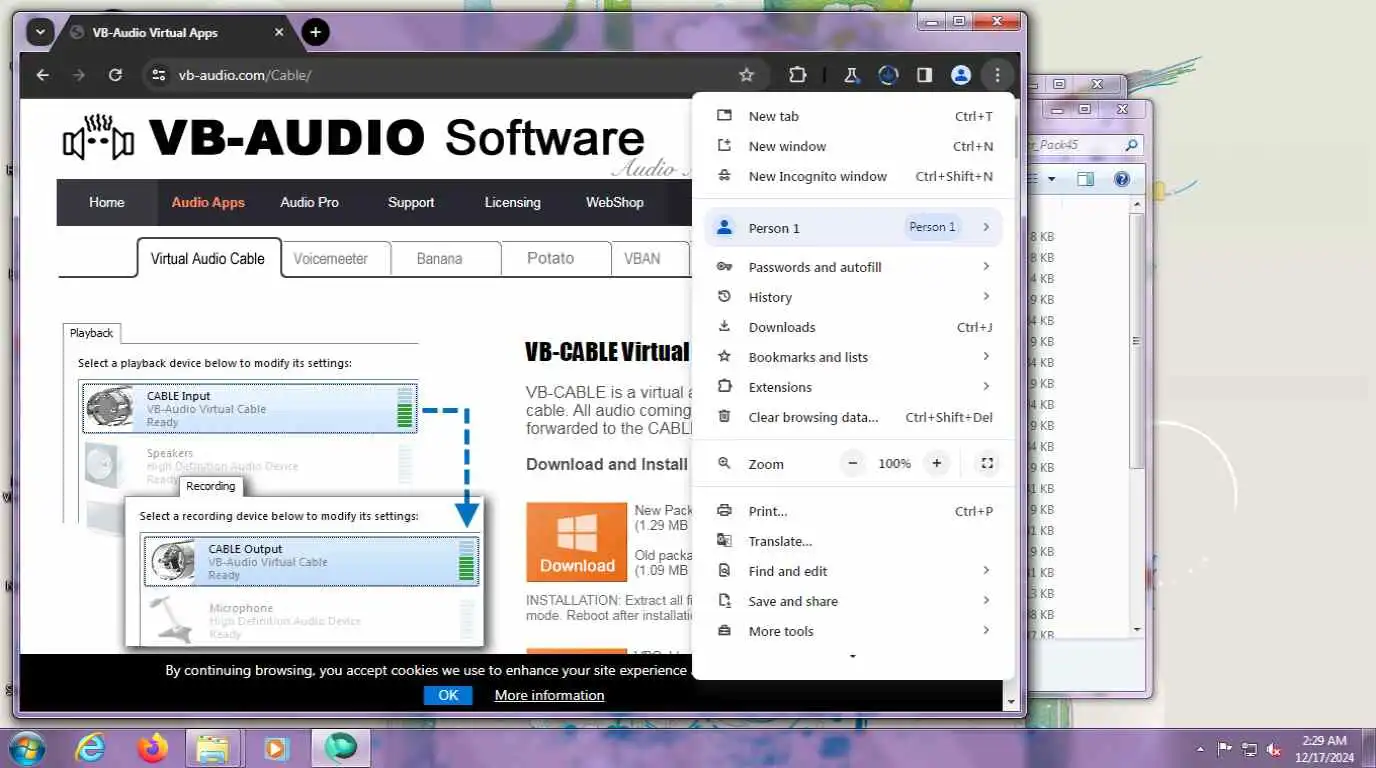Screen dimensions: 1376x768
Task: Open the More information cookie link
Action: 549,695
